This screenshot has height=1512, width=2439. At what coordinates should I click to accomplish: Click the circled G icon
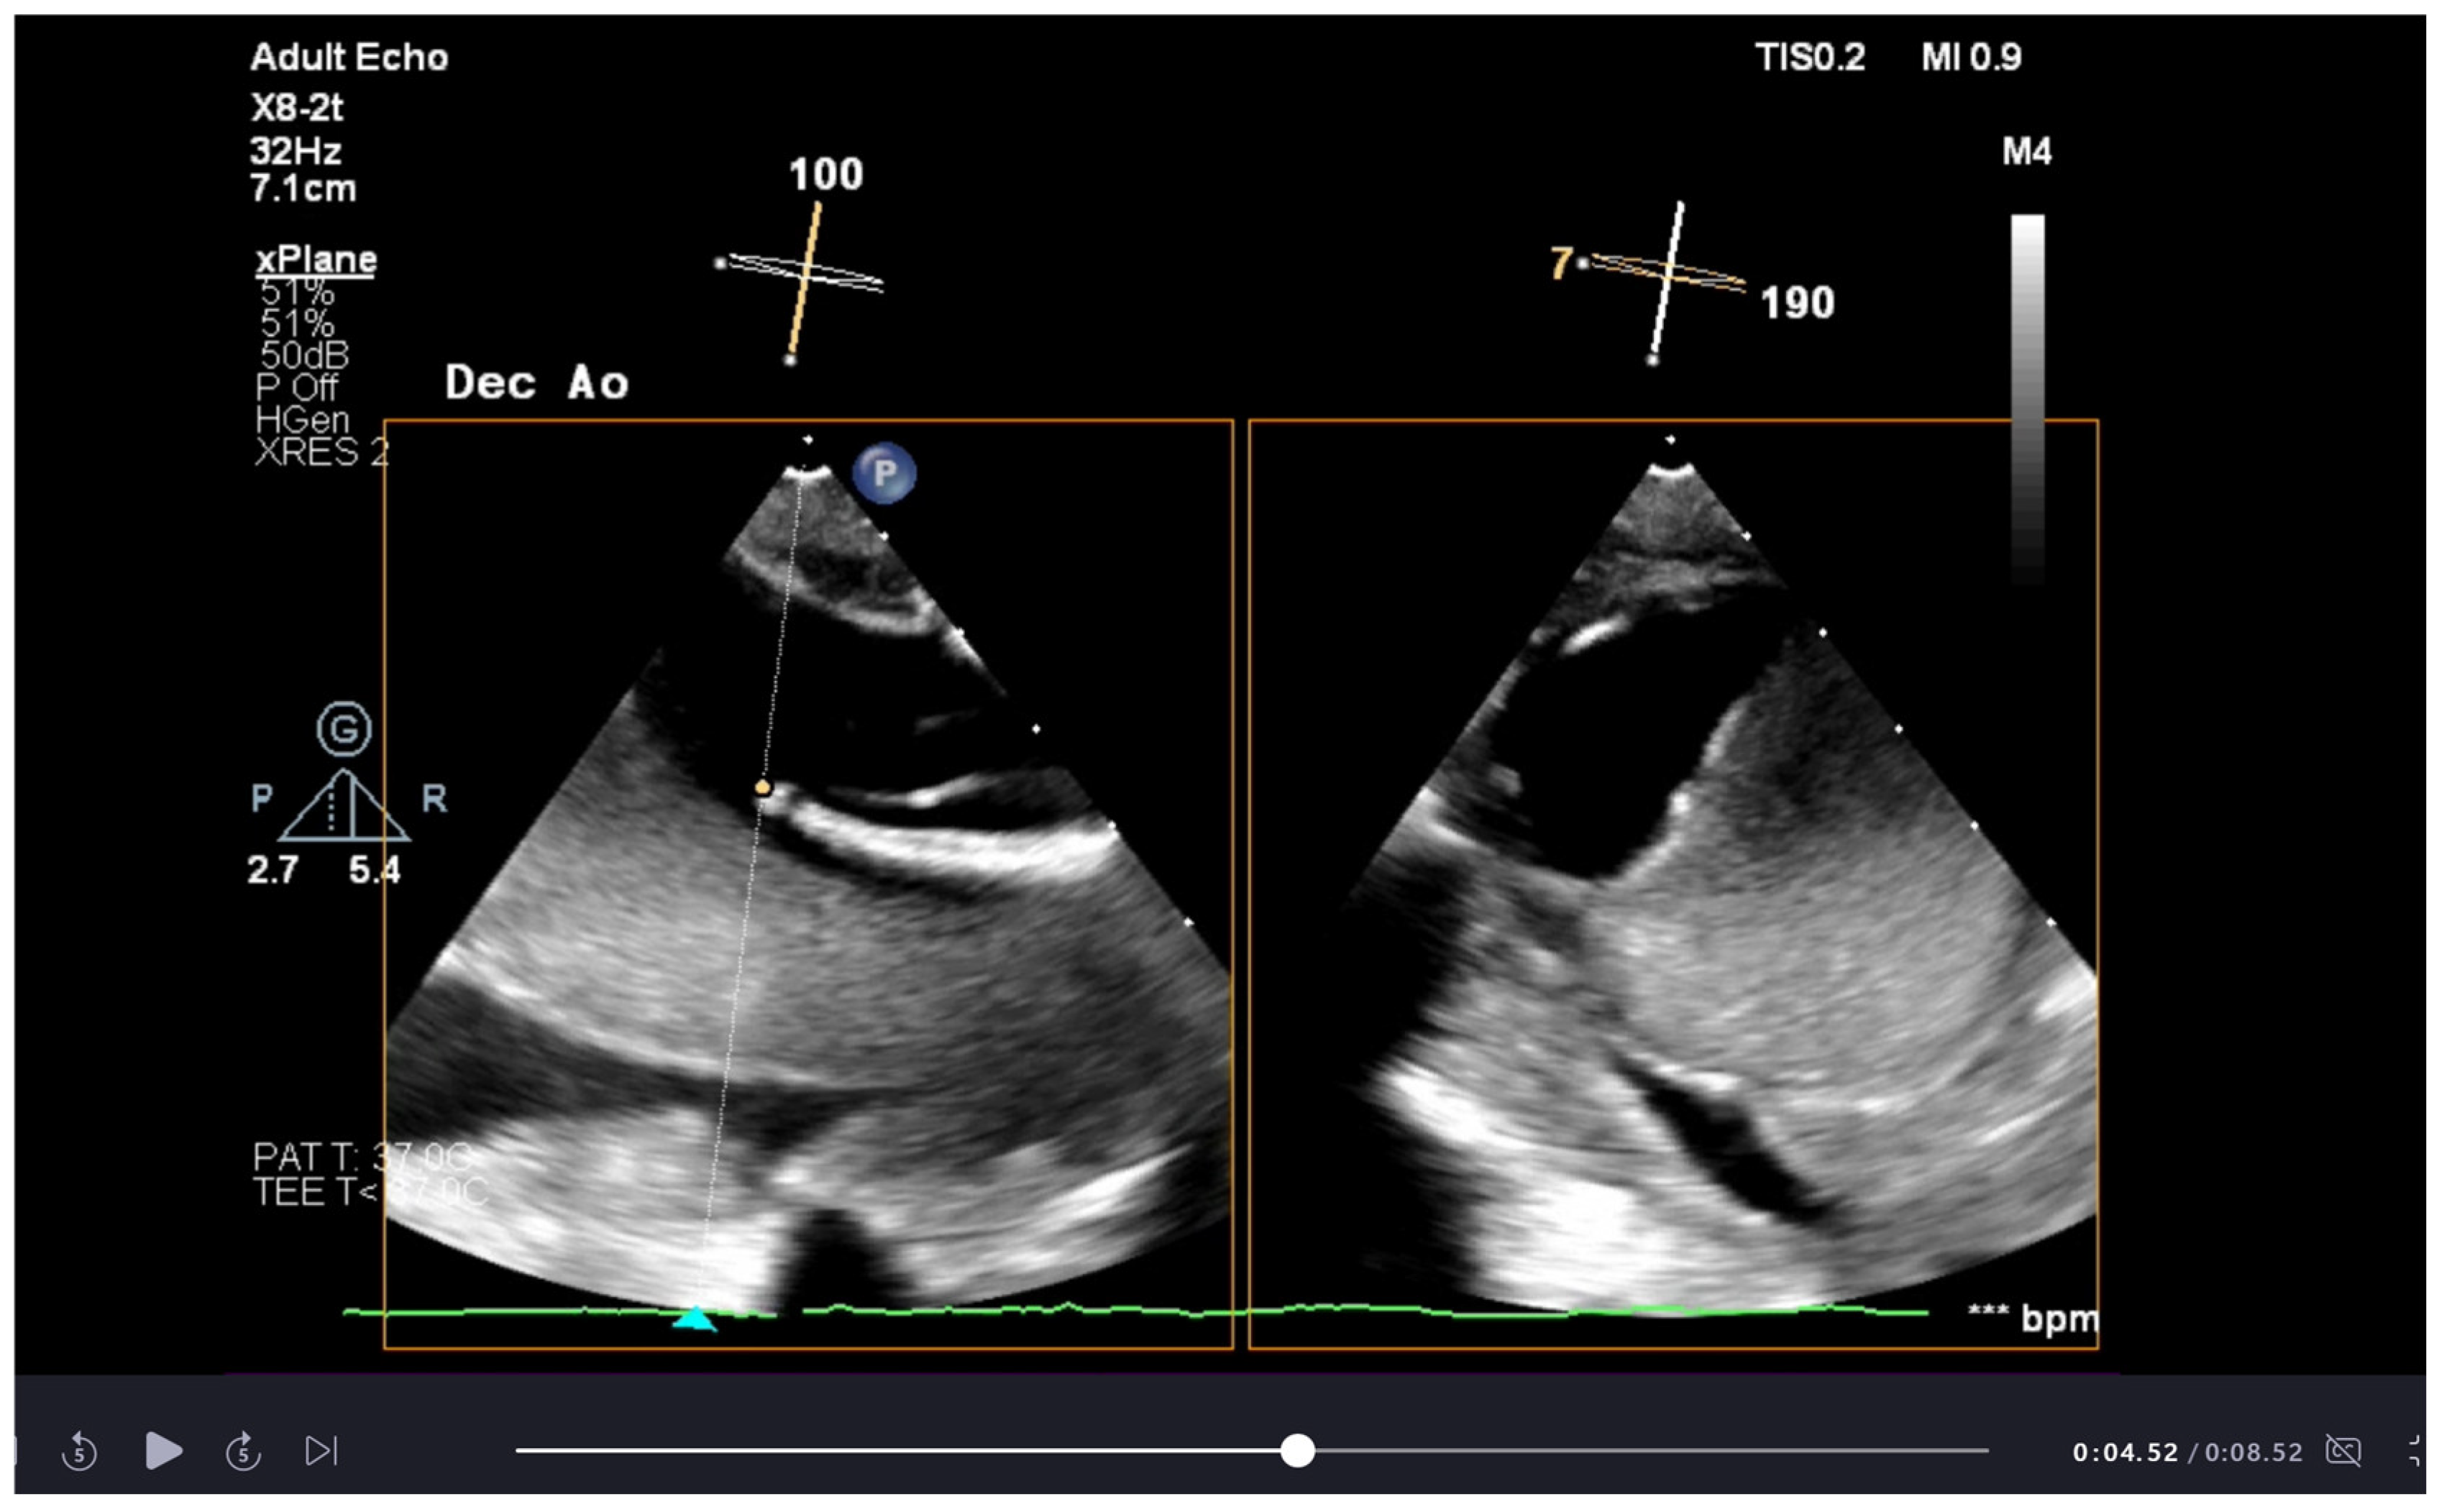click(344, 729)
